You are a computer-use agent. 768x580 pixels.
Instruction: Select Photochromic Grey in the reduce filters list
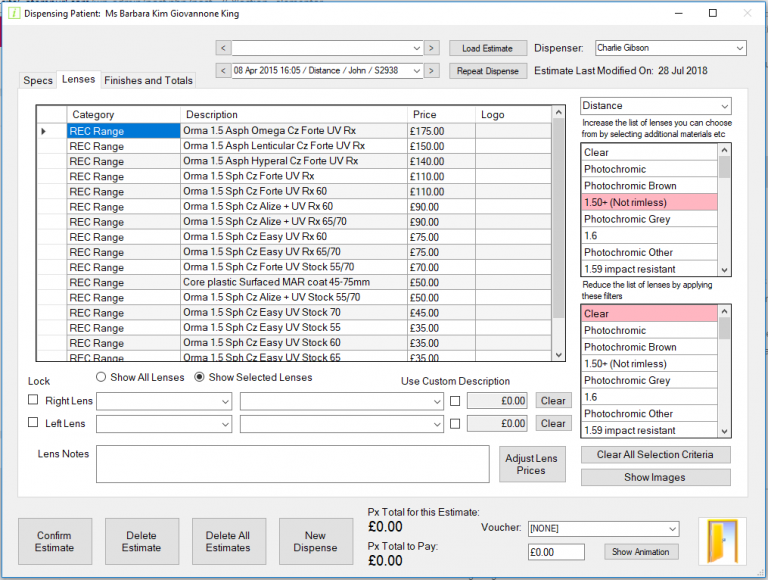[649, 380]
